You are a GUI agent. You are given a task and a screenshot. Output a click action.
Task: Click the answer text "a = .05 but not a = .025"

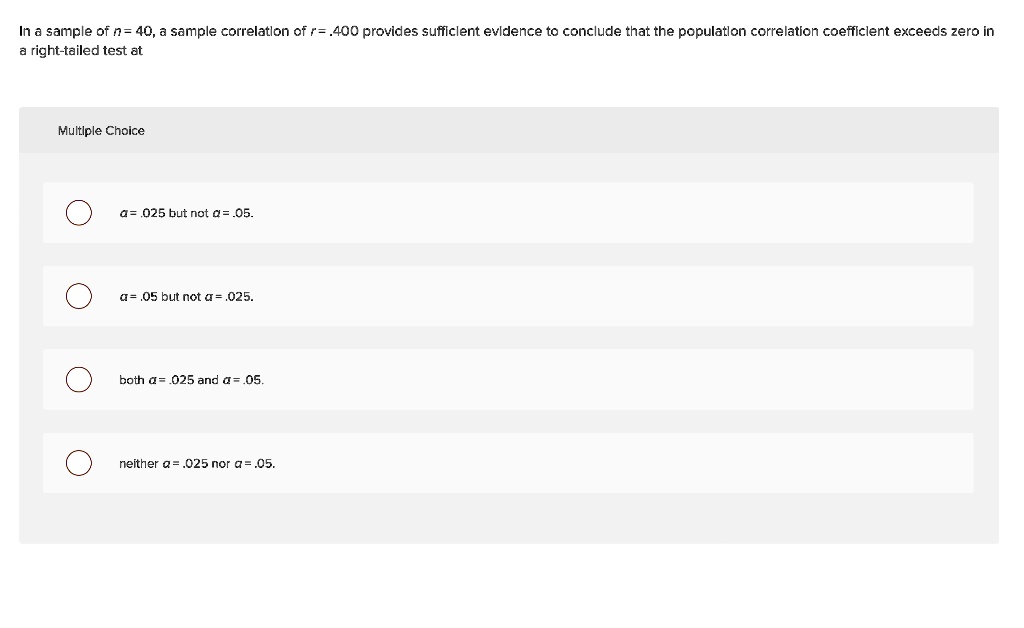coord(185,296)
